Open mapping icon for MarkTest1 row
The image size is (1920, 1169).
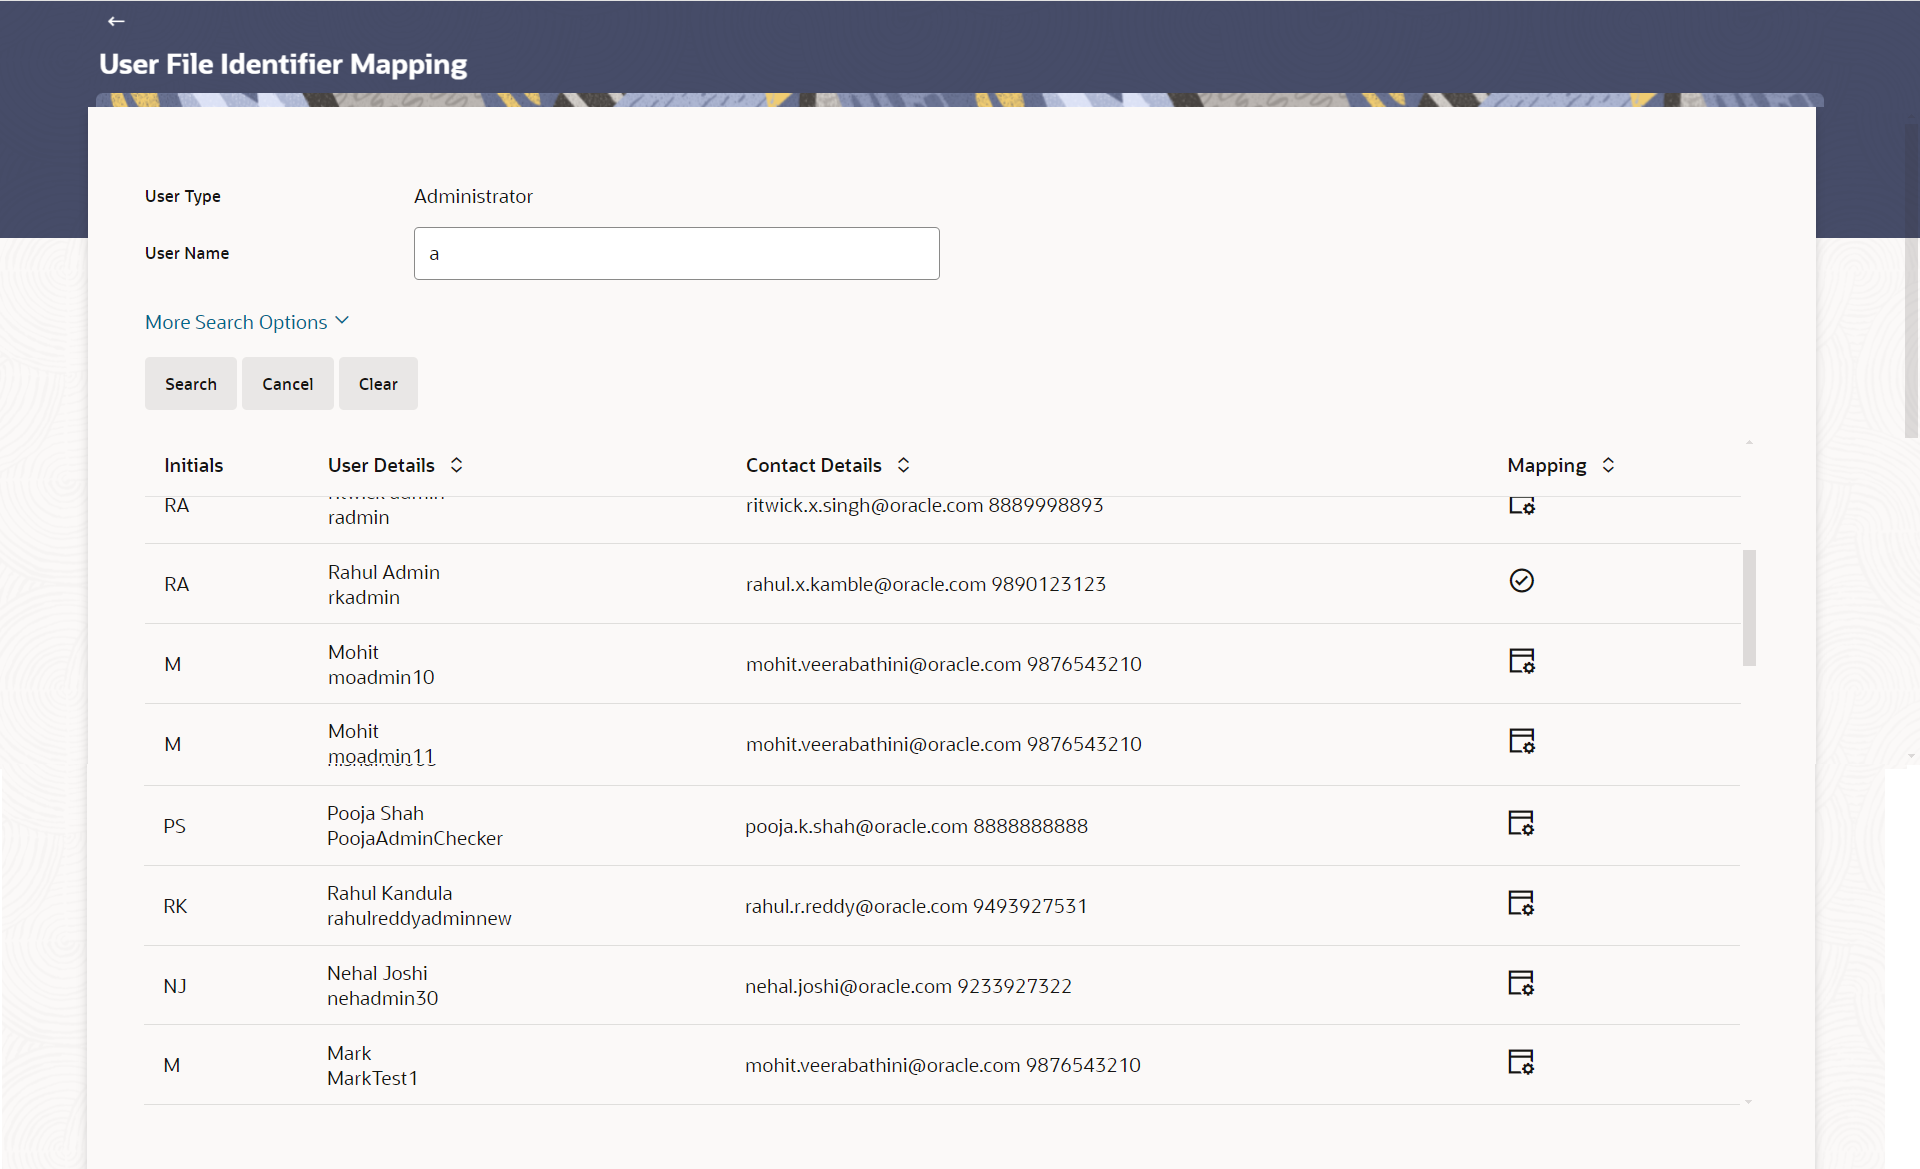click(x=1520, y=1062)
